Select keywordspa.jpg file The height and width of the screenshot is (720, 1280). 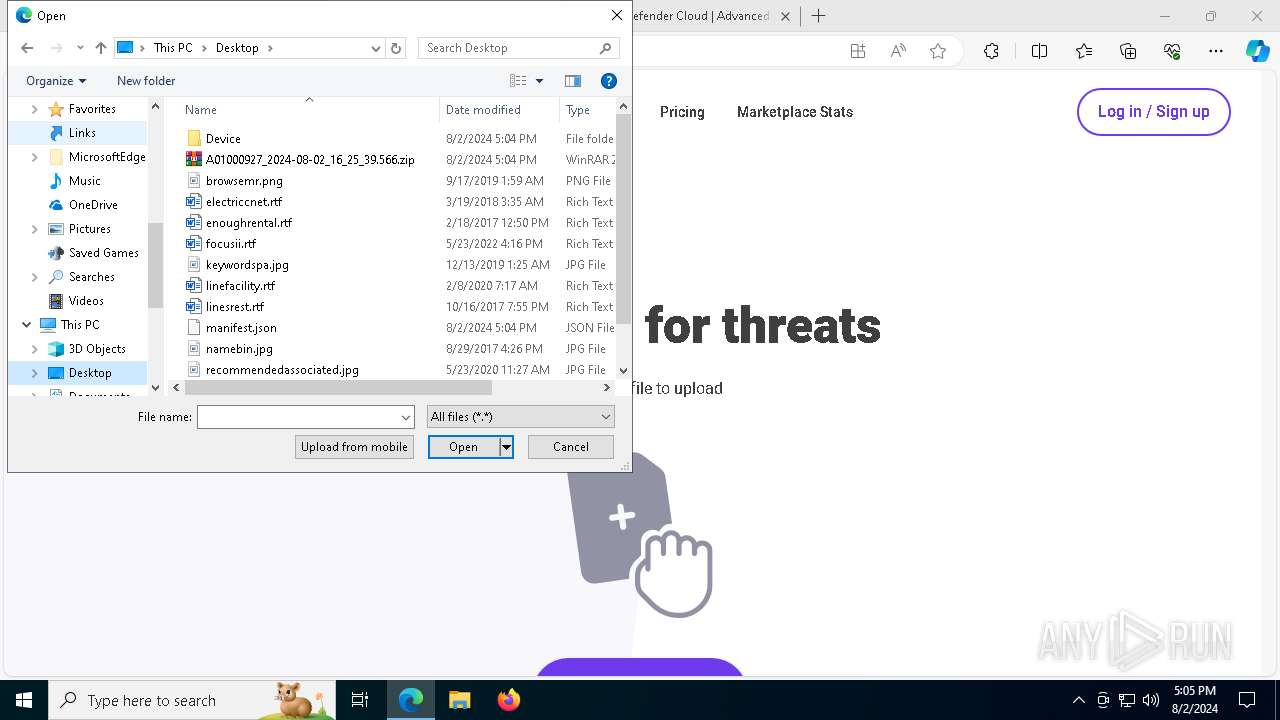(x=247, y=265)
